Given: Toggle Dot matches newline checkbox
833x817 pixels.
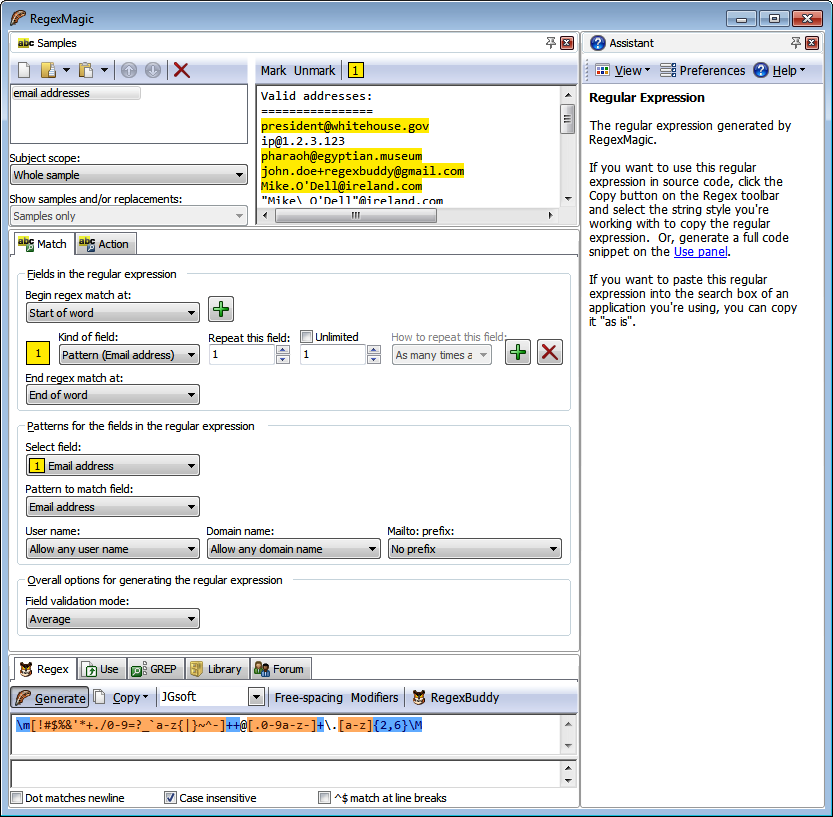Looking at the screenshot, I should point(17,798).
